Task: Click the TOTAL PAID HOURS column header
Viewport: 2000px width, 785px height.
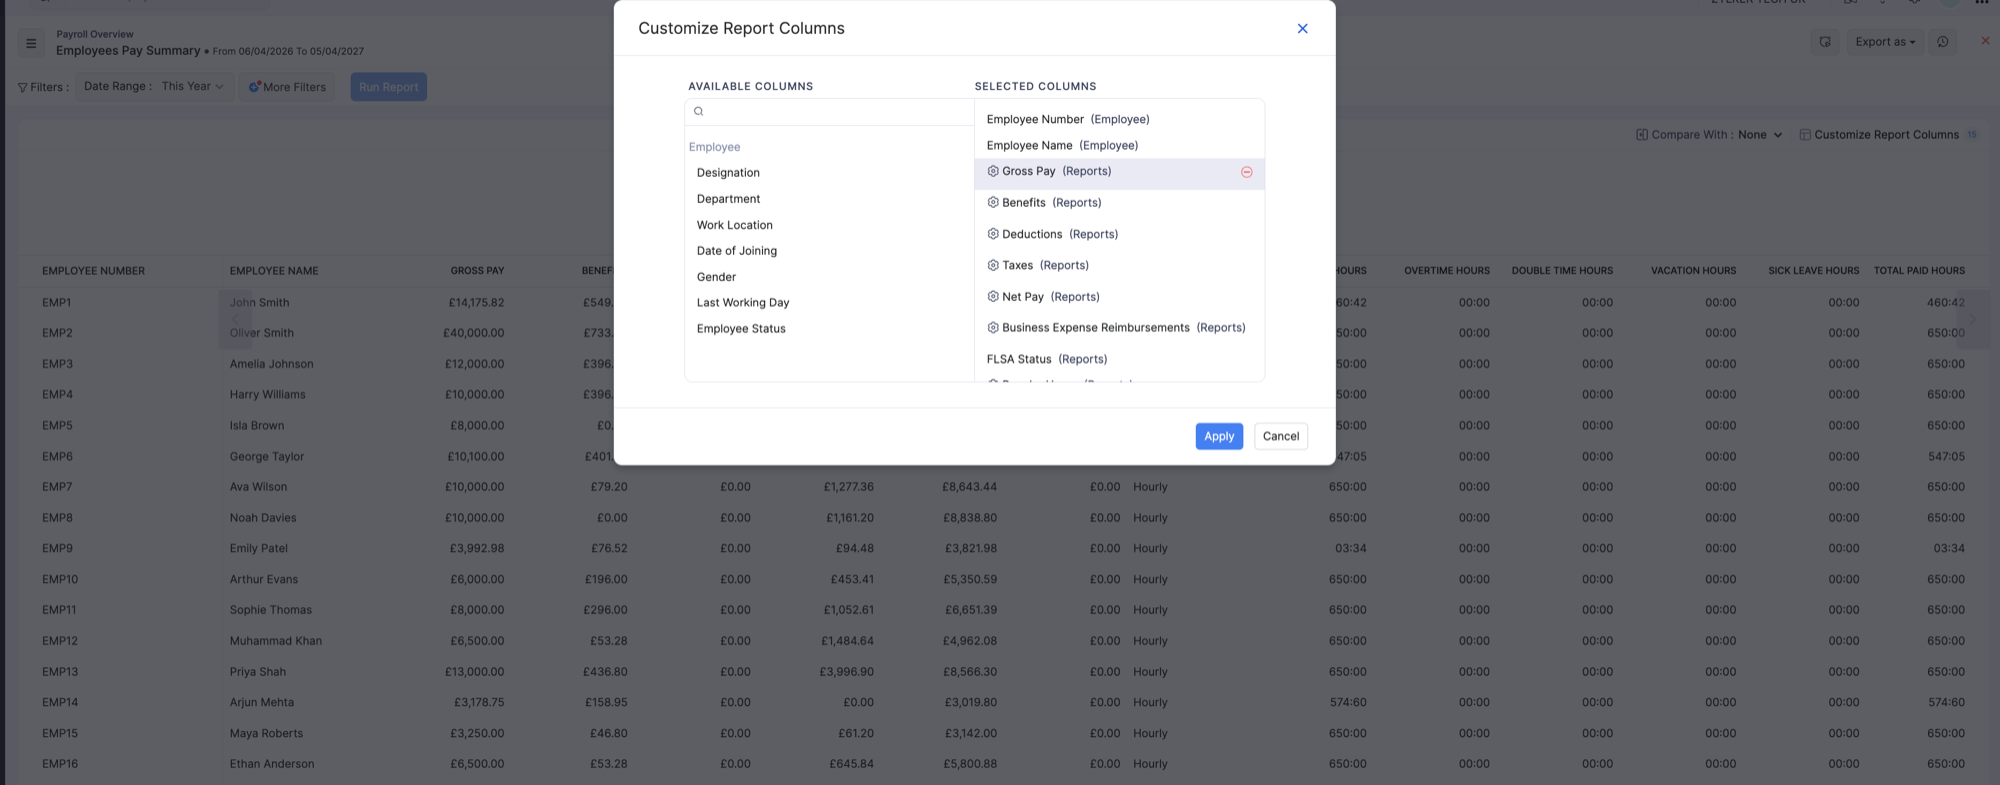Action: [1919, 271]
